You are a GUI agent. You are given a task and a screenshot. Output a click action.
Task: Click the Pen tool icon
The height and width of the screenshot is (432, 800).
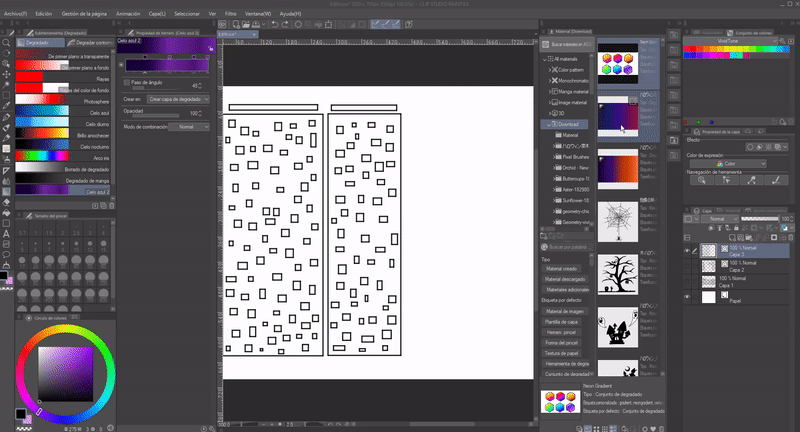pos(7,117)
